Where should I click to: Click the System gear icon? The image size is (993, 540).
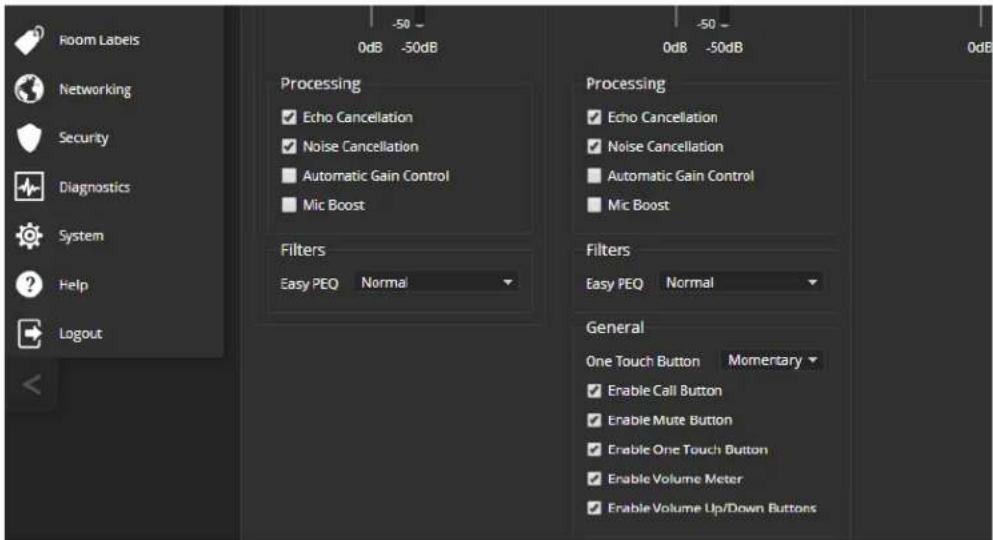(x=29, y=235)
